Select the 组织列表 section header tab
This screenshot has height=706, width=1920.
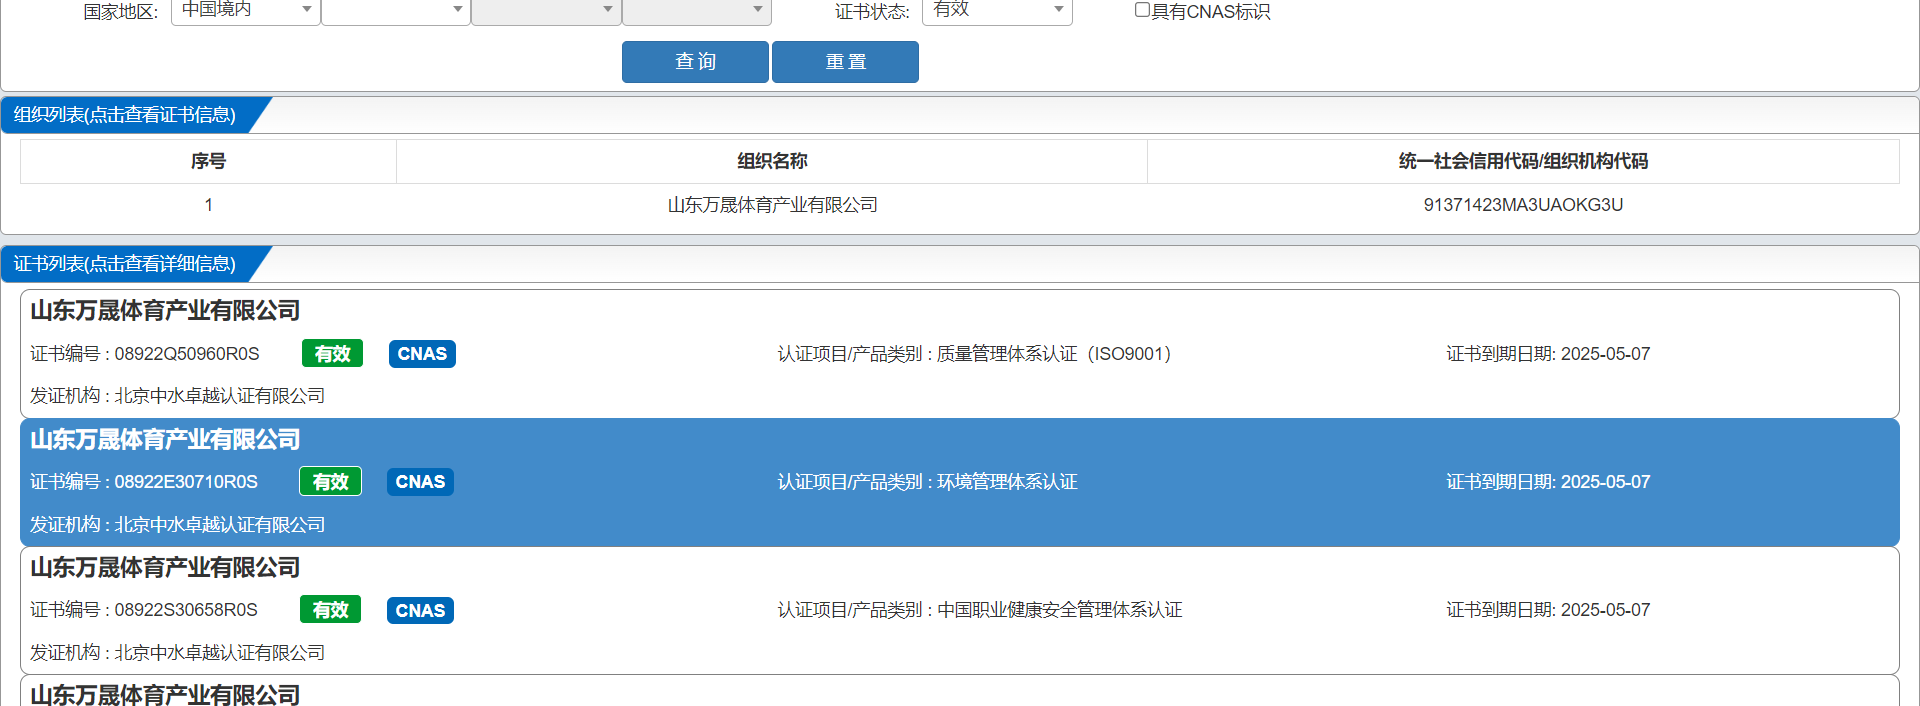click(125, 115)
